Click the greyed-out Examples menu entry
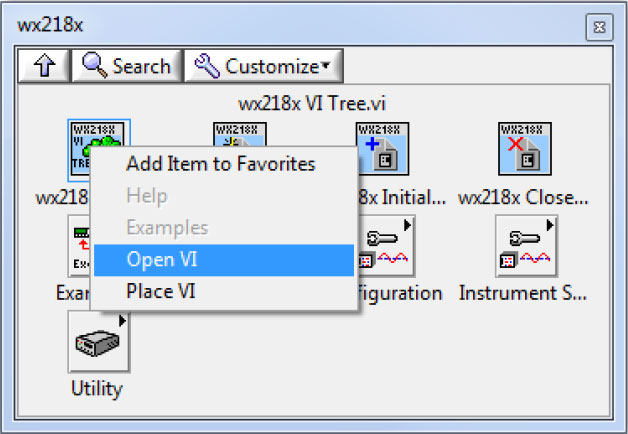Image resolution: width=628 pixels, height=434 pixels. pyautogui.click(x=167, y=228)
